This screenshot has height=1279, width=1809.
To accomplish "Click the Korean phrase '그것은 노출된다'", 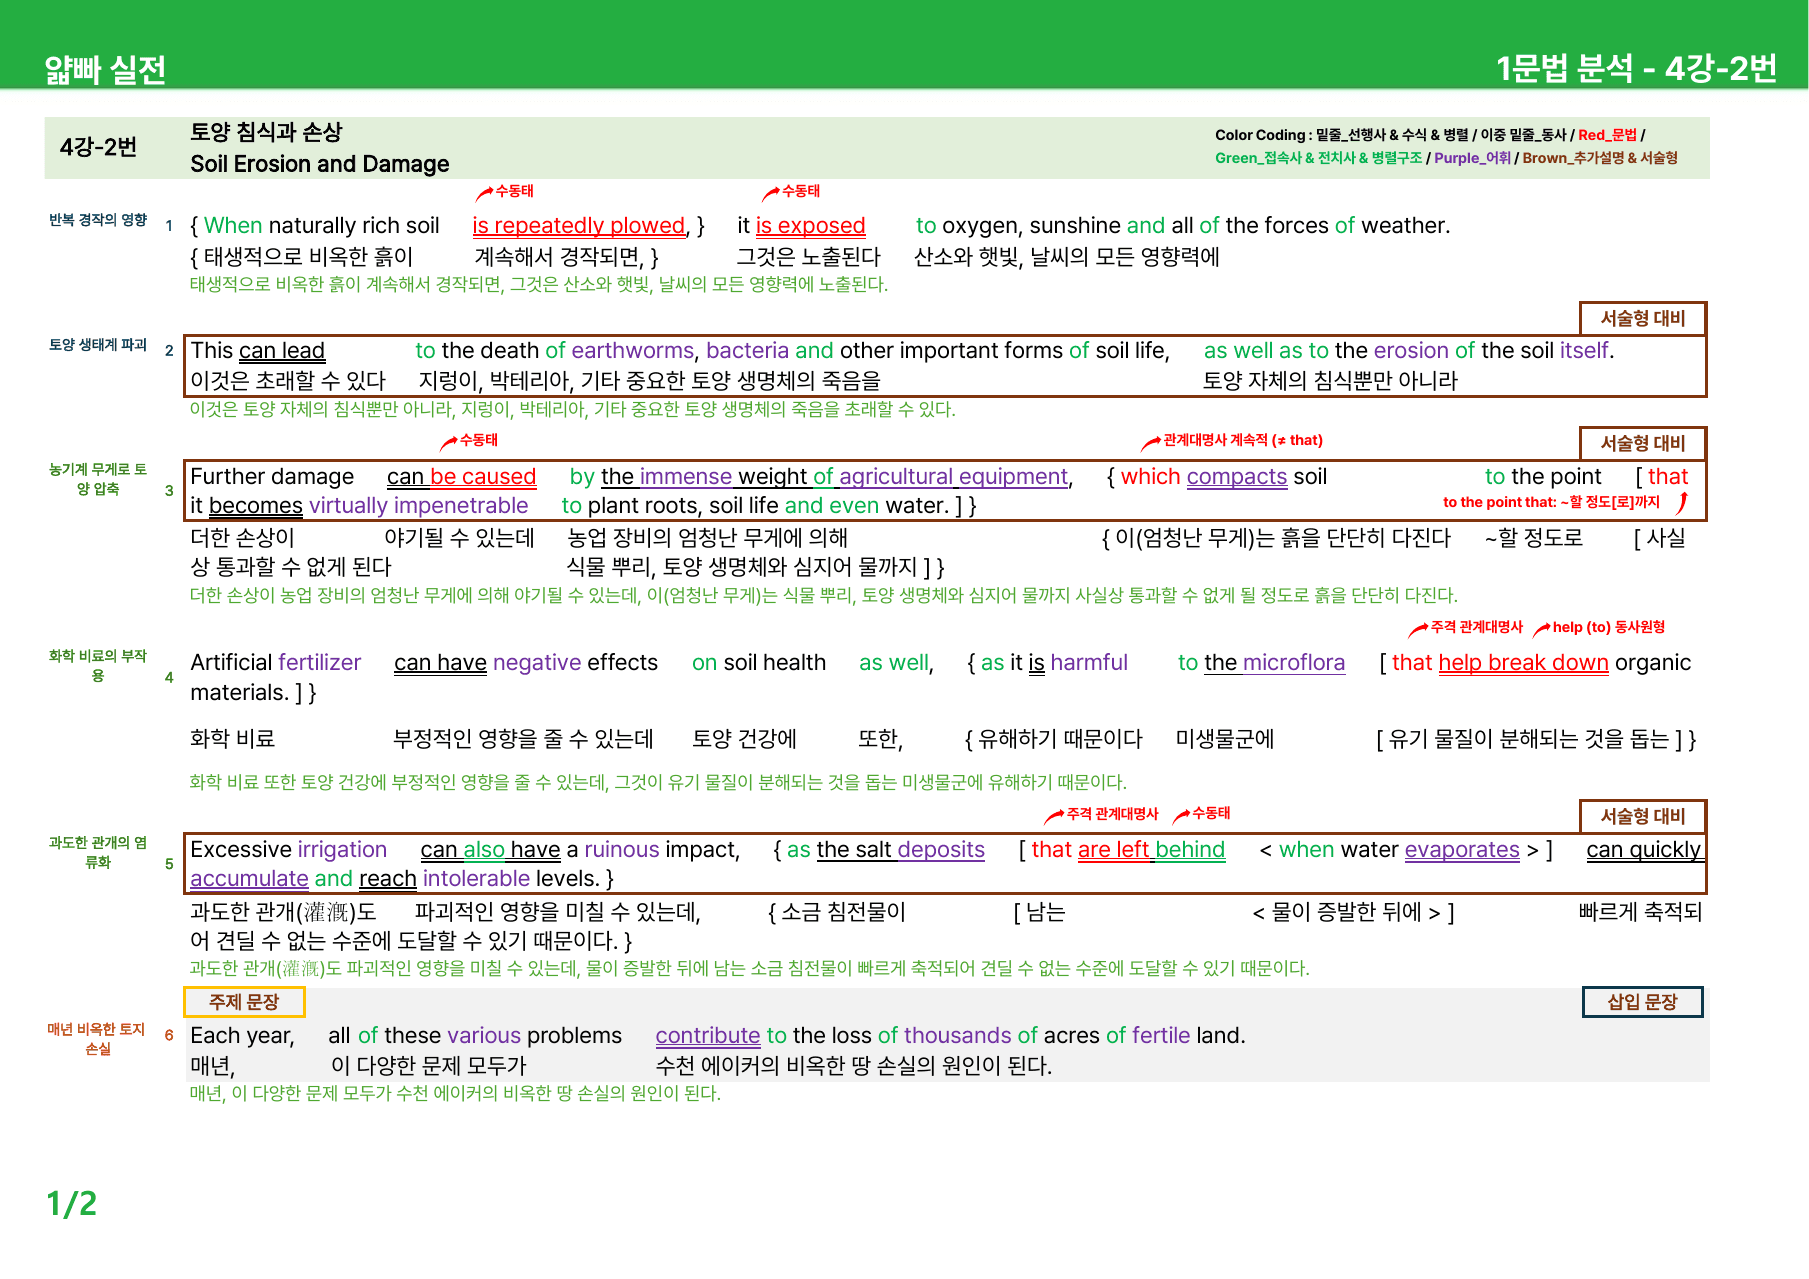I will click(x=809, y=257).
